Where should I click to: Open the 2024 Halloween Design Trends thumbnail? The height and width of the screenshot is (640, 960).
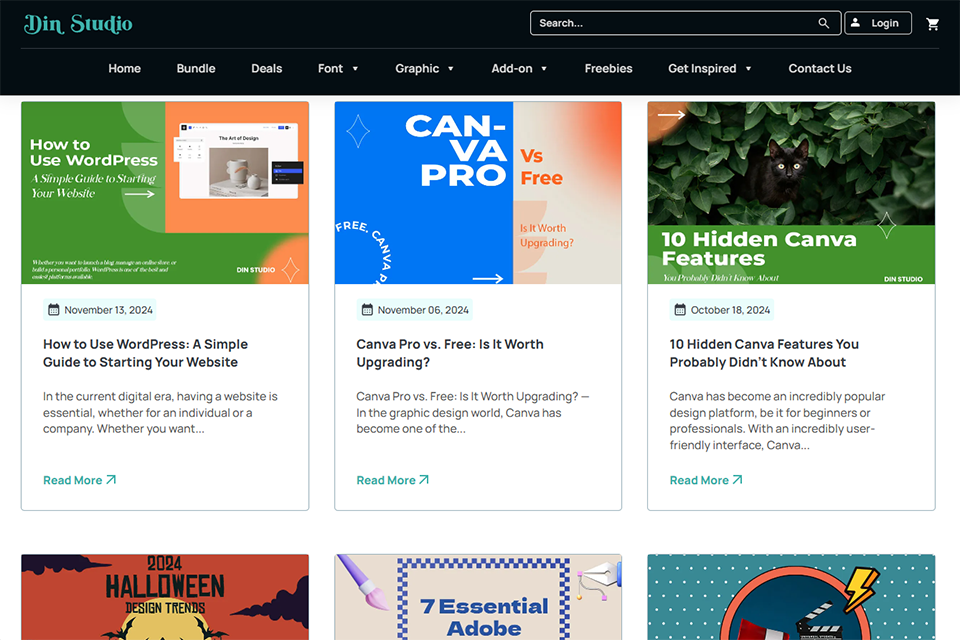tap(165, 597)
